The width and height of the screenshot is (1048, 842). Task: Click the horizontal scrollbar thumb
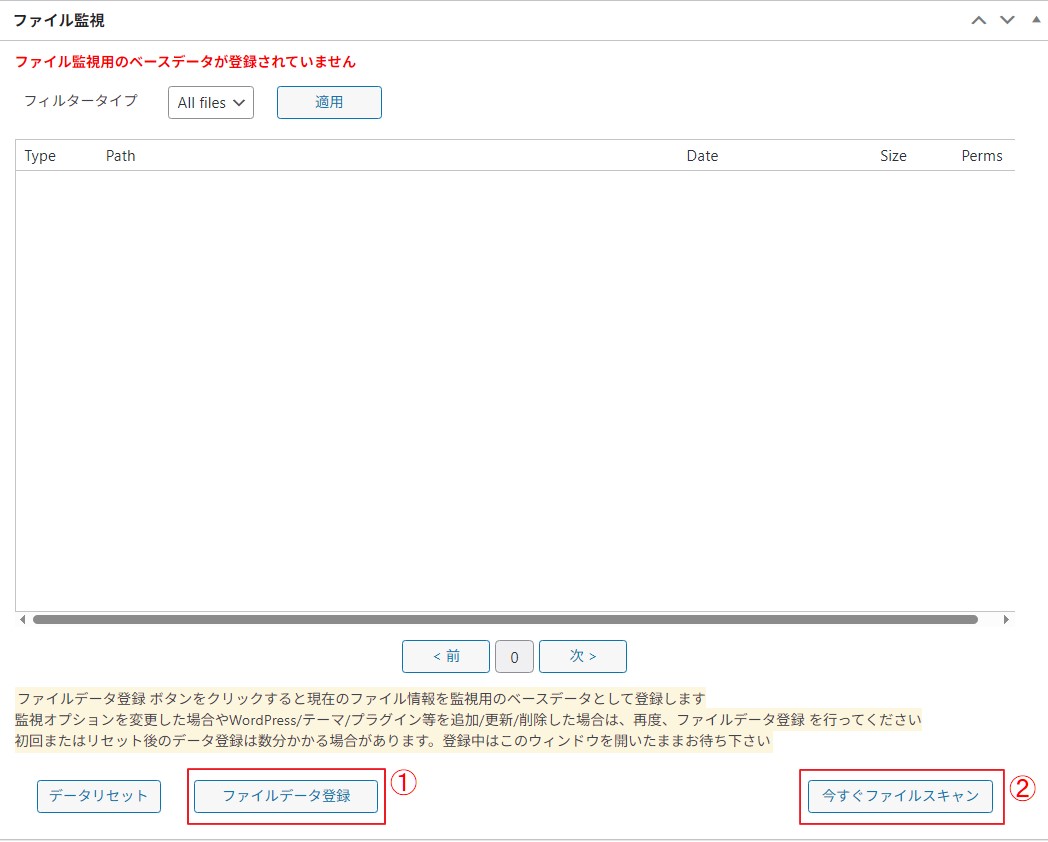coord(505,620)
